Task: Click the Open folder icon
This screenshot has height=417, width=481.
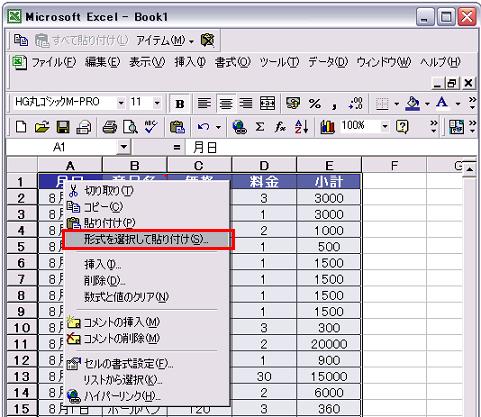Action: (42, 127)
